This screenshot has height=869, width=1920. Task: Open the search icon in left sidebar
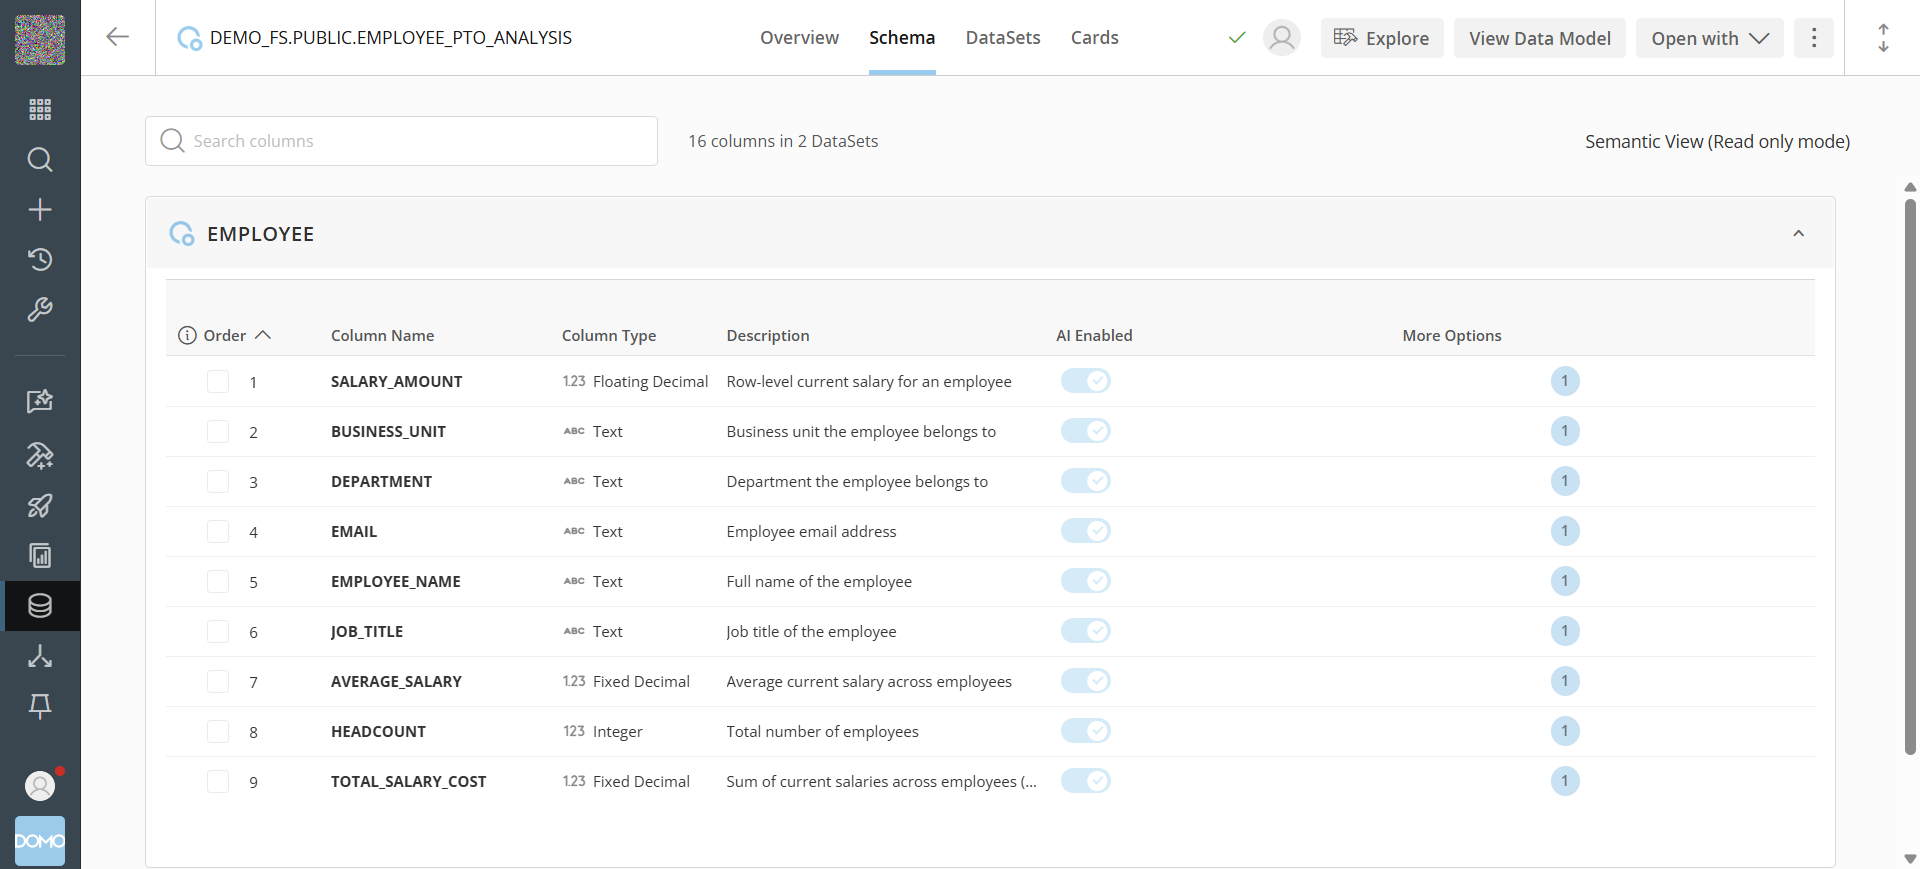40,159
